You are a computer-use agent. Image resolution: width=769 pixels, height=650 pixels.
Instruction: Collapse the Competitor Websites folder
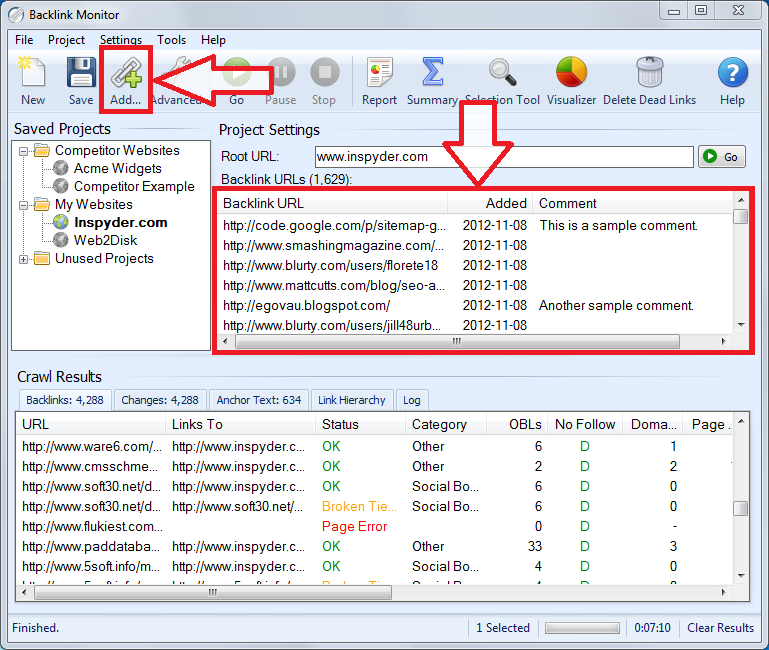click(23, 151)
